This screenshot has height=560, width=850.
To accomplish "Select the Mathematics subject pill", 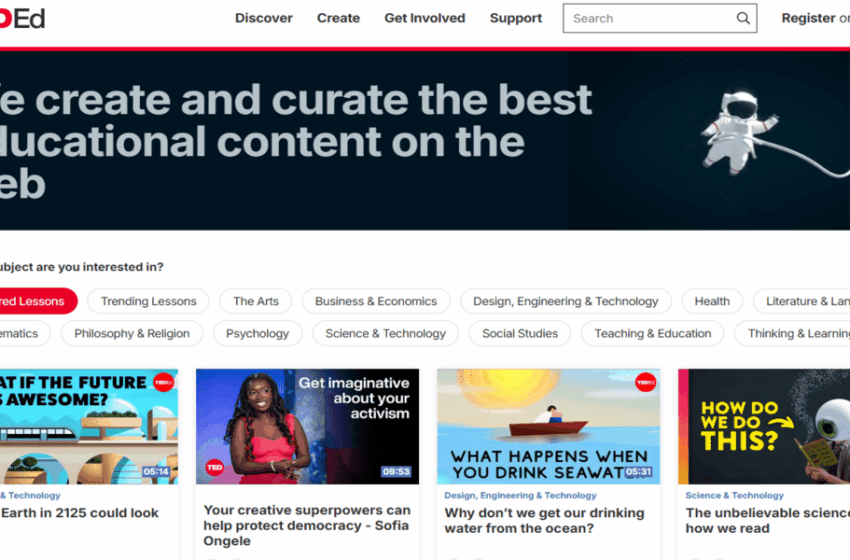I will click(x=24, y=333).
